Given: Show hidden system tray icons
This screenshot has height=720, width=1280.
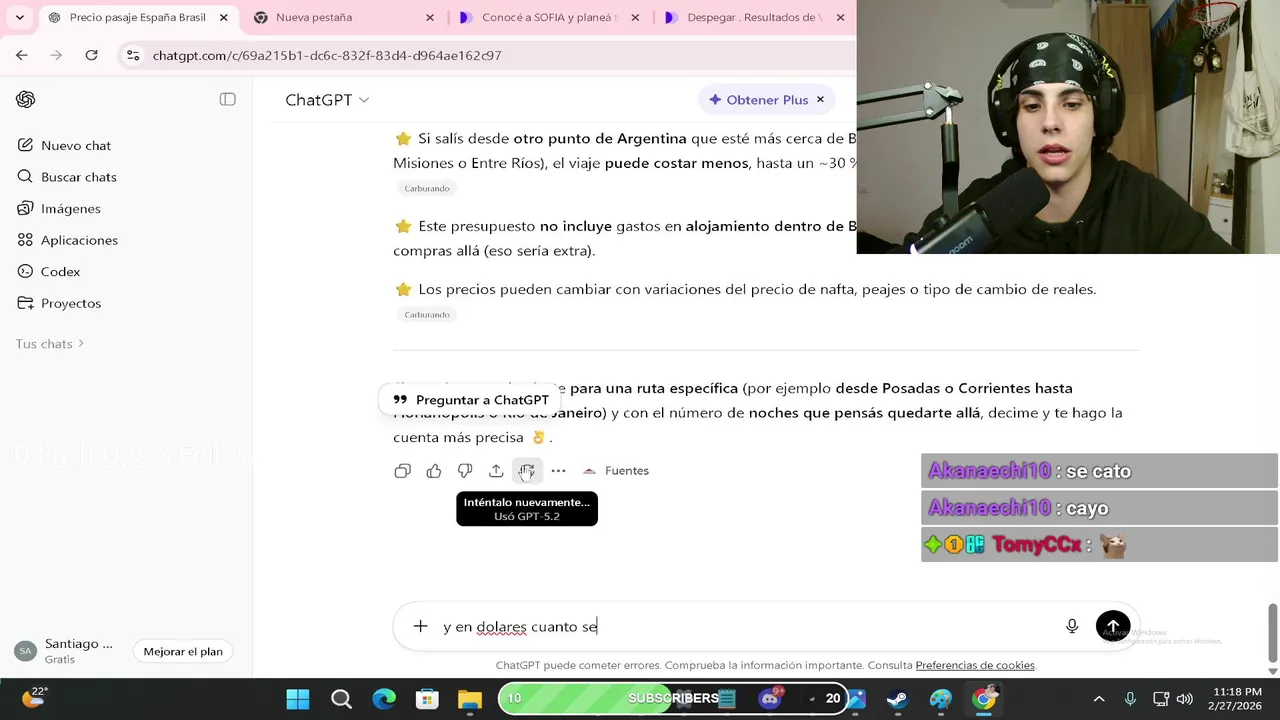Looking at the screenshot, I should pyautogui.click(x=1099, y=699).
